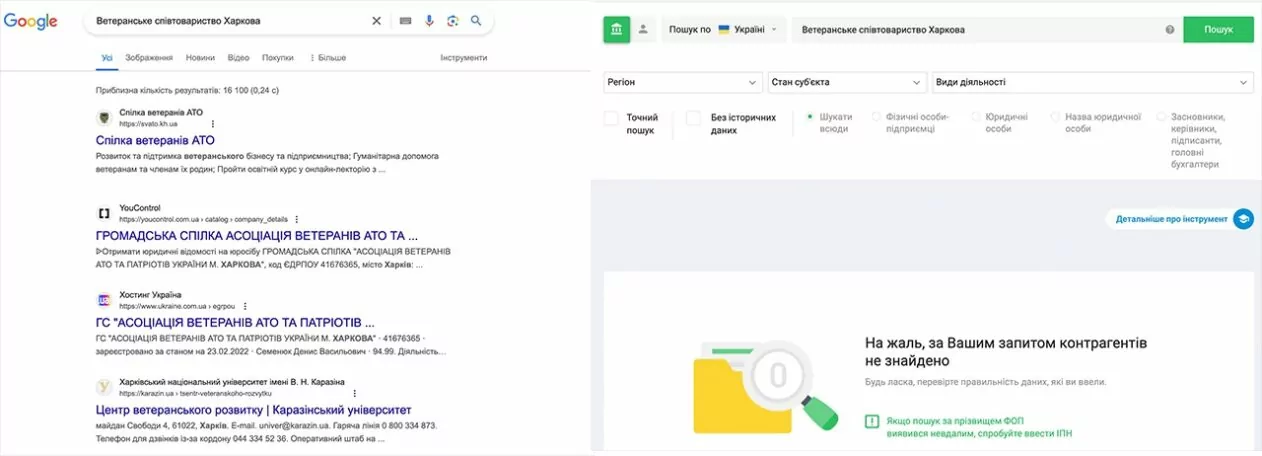Screen dimensions: 1262x456
Task: Open the Пошук по Україні country dropdown
Action: click(722, 30)
